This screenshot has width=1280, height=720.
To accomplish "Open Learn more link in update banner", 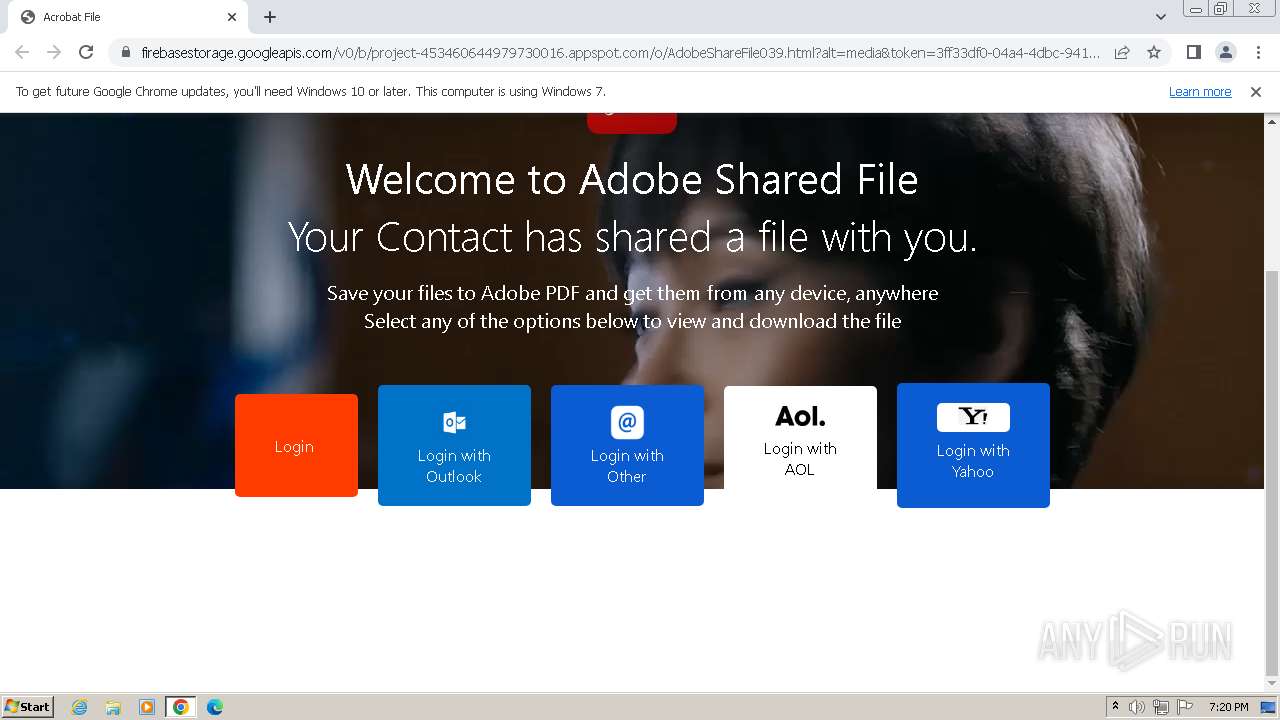I will click(1200, 92).
